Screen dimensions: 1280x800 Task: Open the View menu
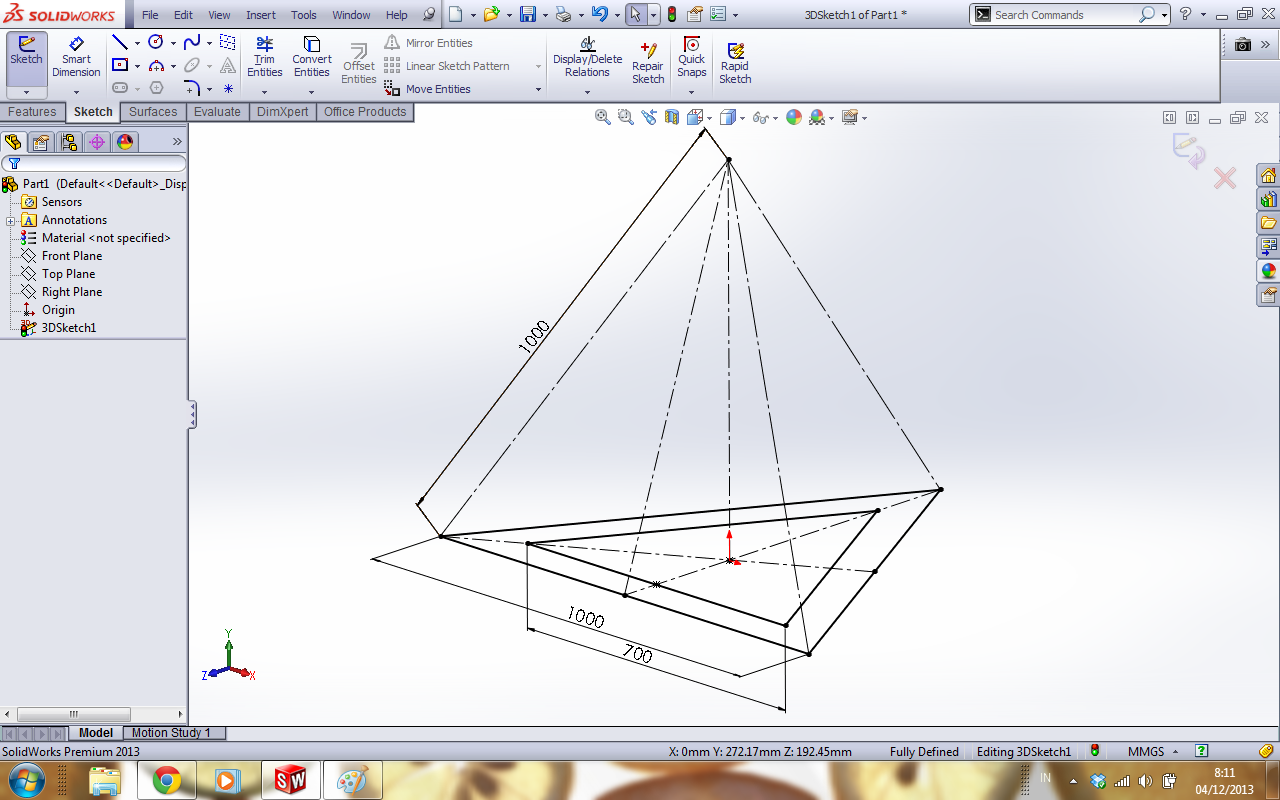tap(219, 15)
